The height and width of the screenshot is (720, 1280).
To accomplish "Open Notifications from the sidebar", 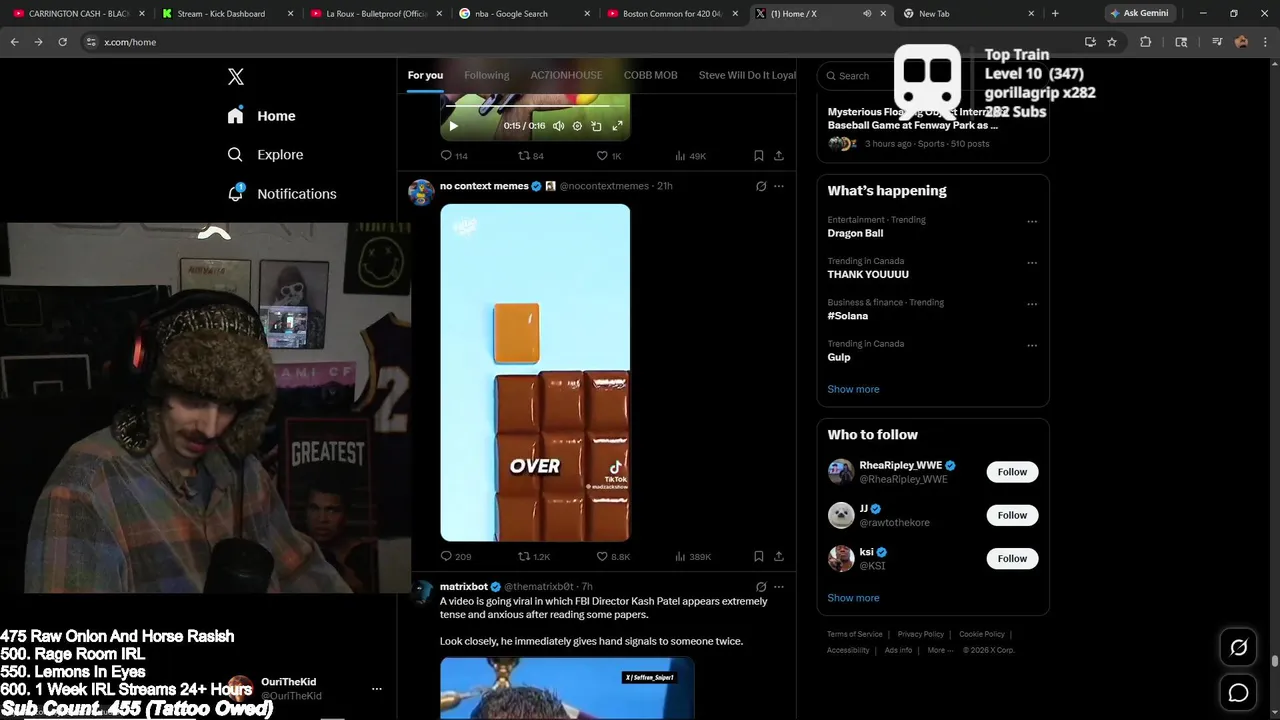I will 281,194.
